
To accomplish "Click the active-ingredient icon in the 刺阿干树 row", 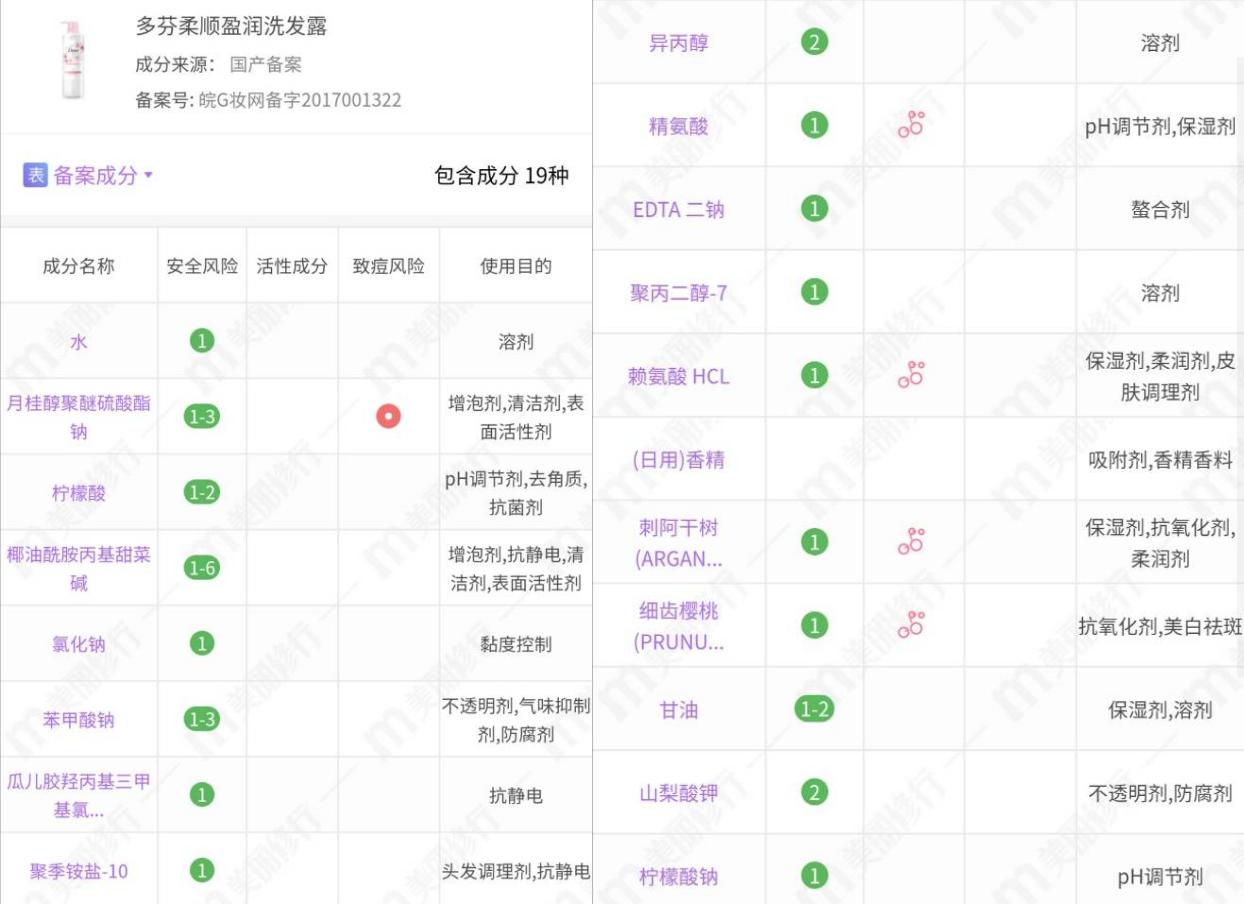I will point(911,541).
